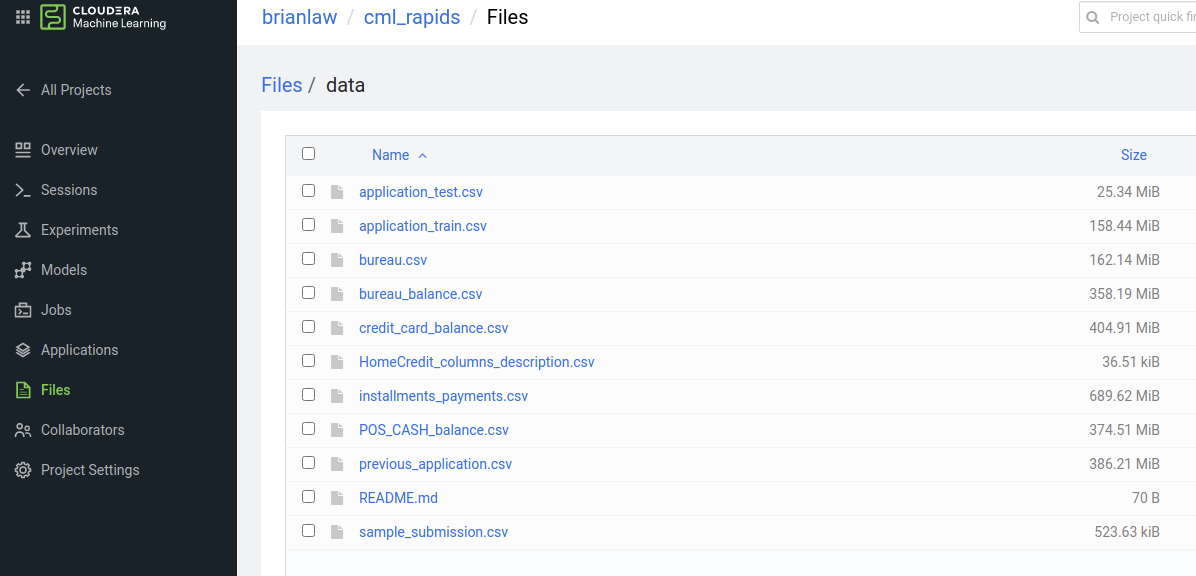Click the Size column header
The width and height of the screenshot is (1196, 576).
(x=1133, y=155)
